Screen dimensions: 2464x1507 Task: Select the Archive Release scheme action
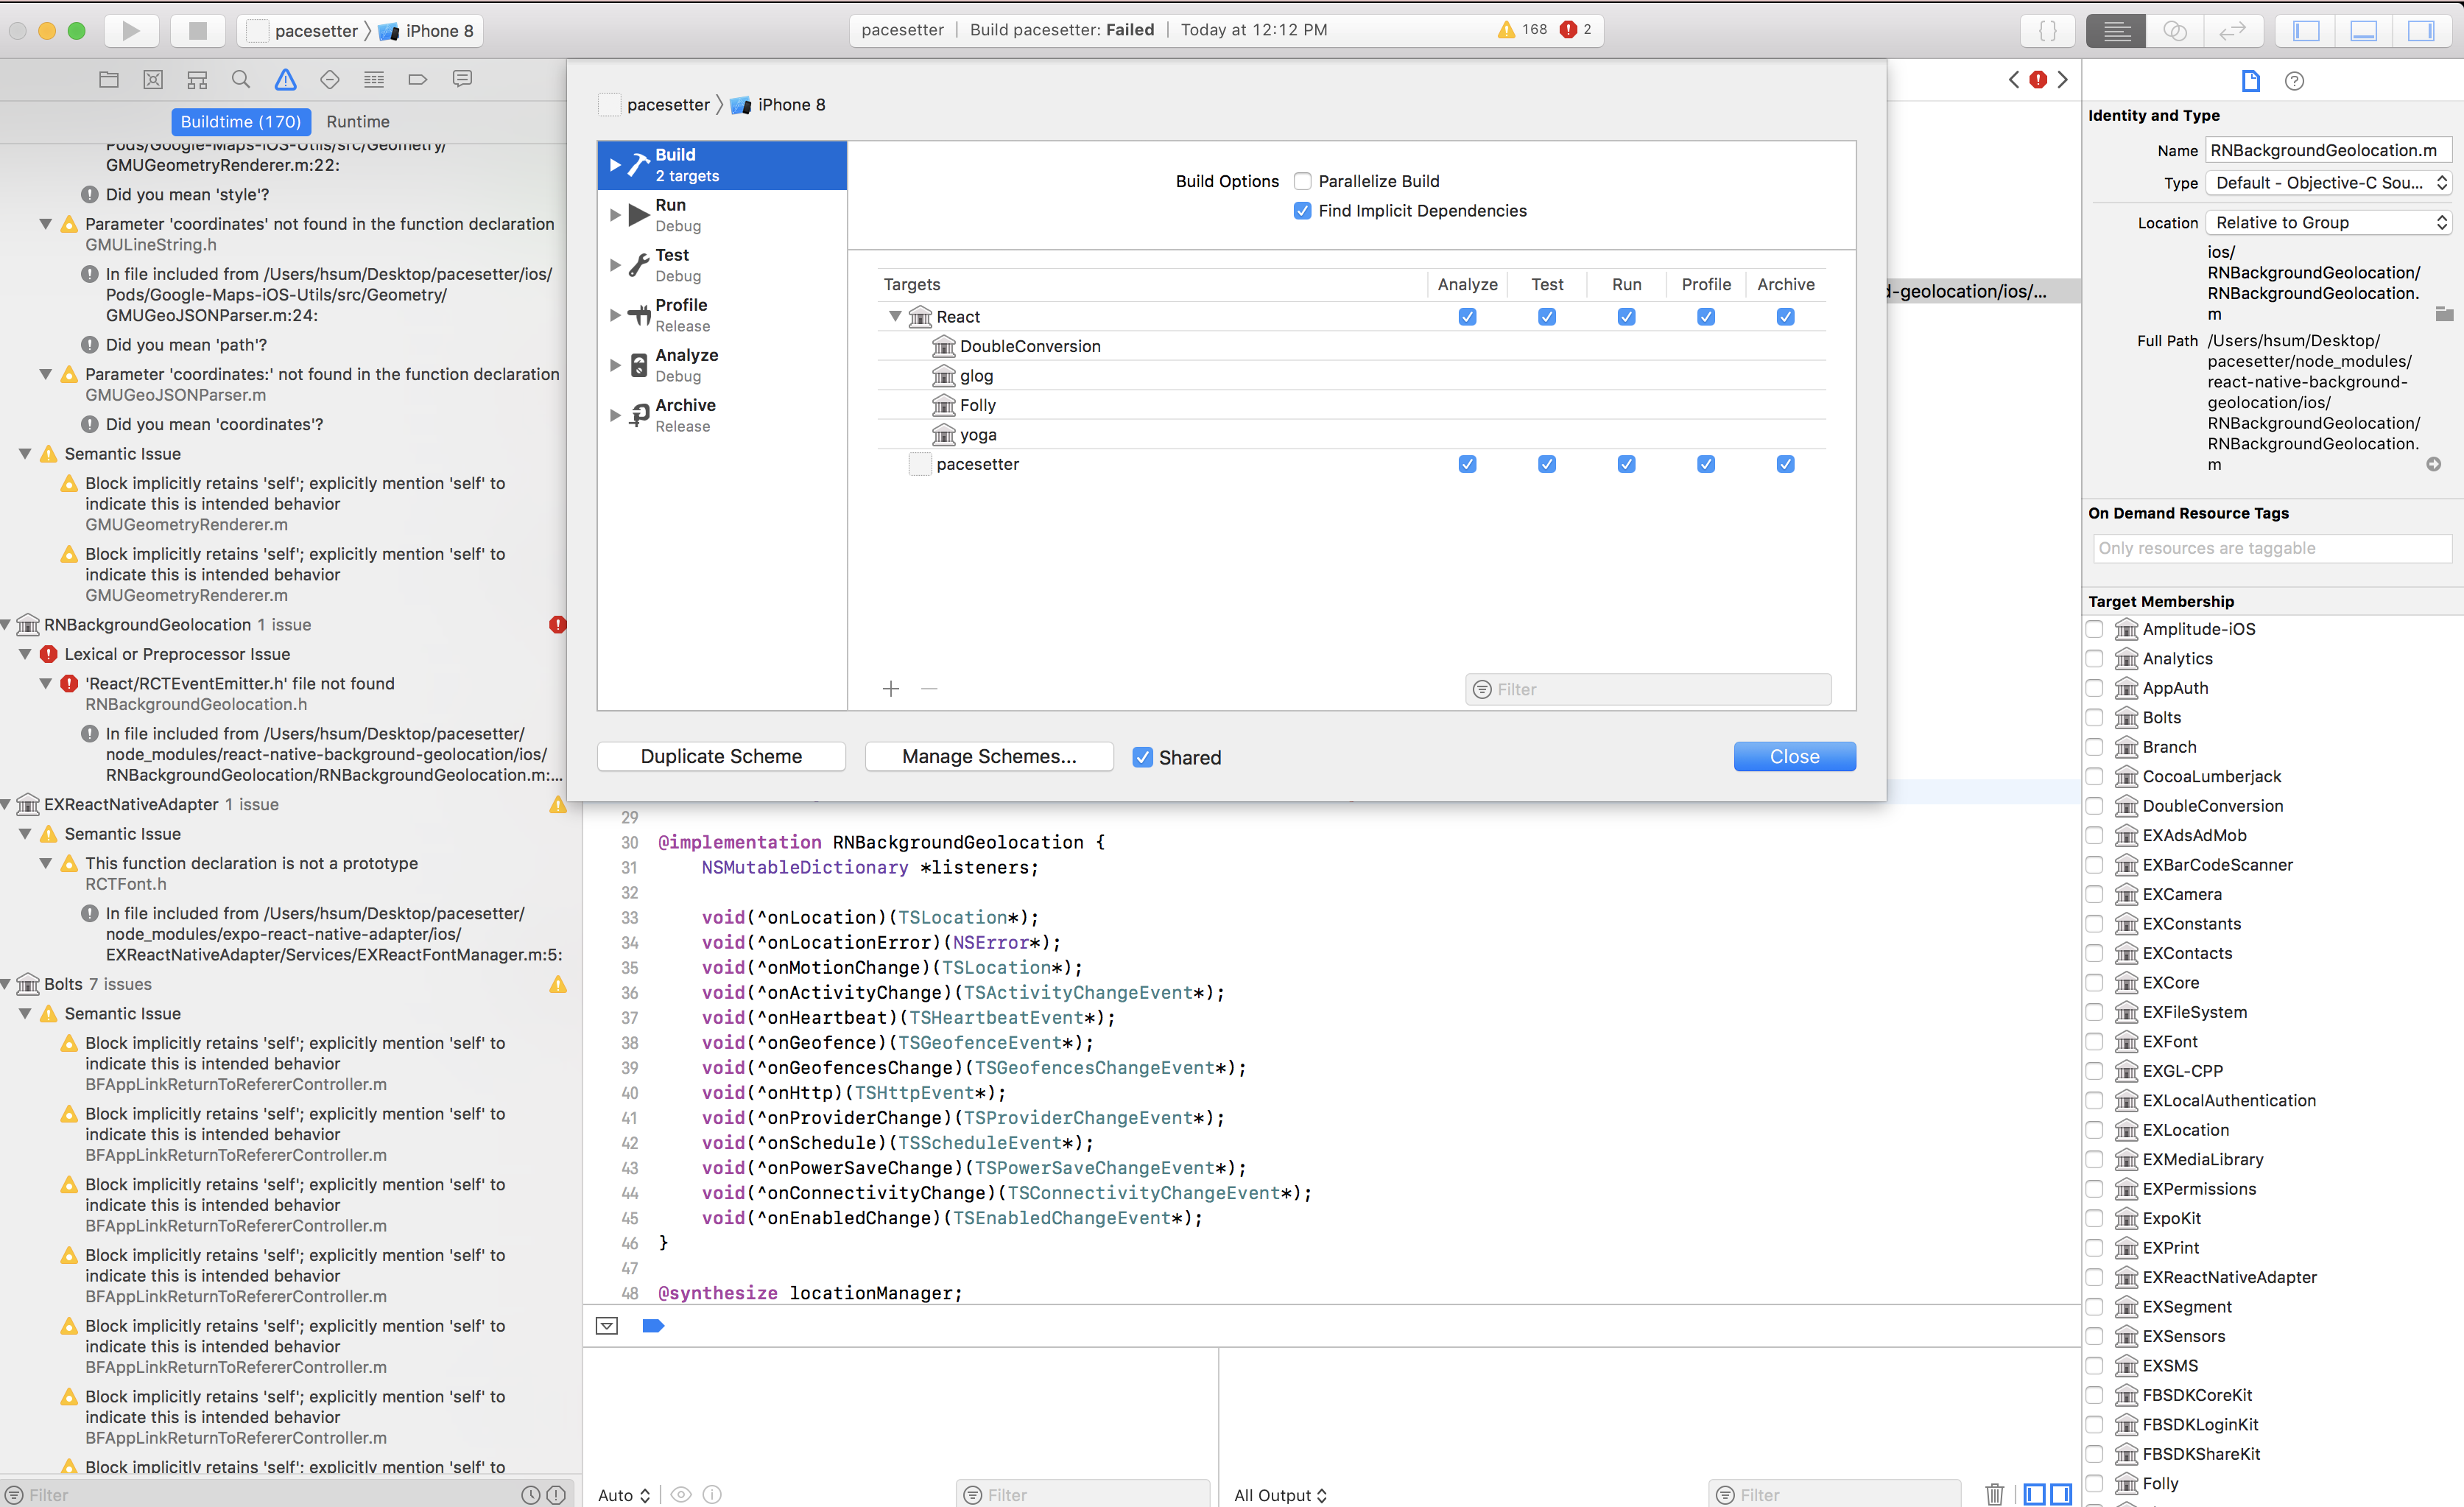point(685,414)
